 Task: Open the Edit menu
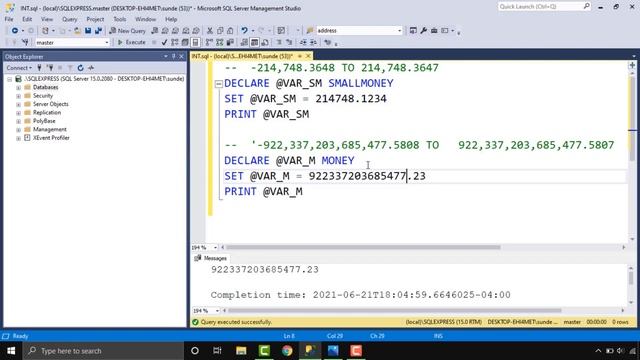(27, 19)
